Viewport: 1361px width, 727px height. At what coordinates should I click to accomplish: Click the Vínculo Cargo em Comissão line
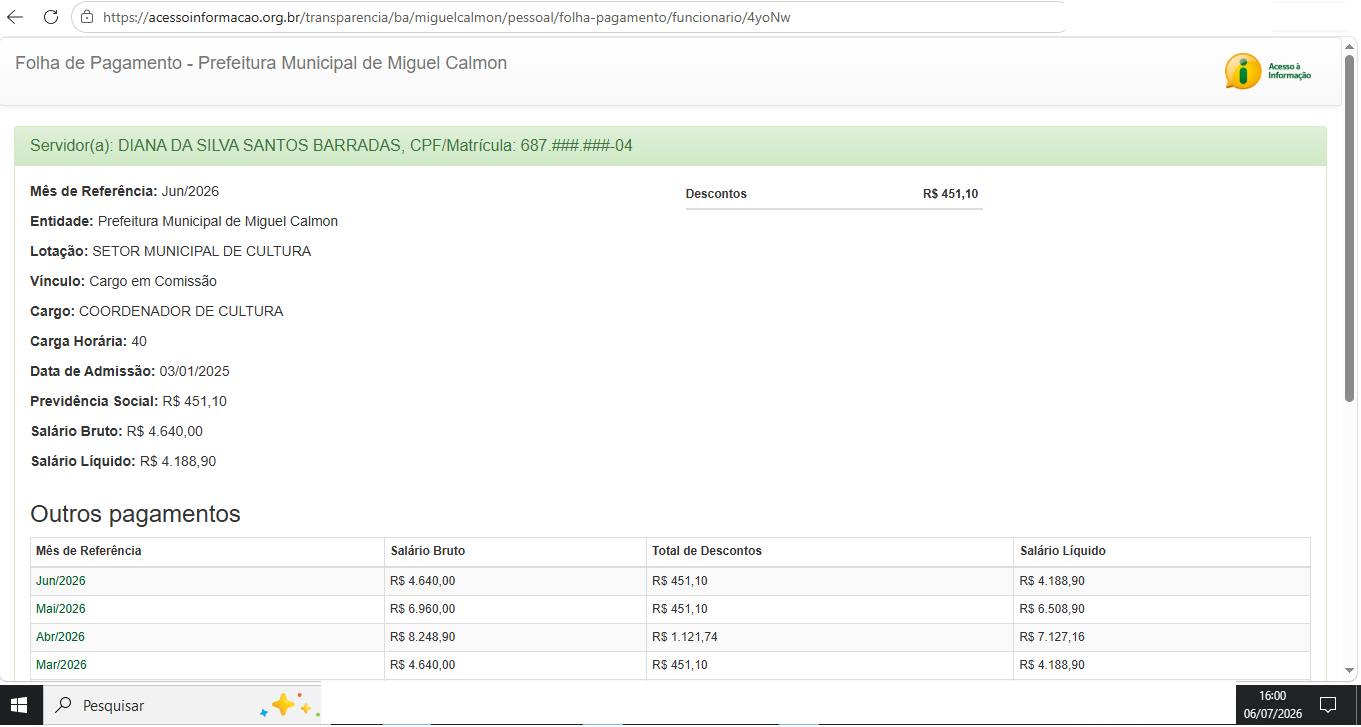(x=123, y=281)
